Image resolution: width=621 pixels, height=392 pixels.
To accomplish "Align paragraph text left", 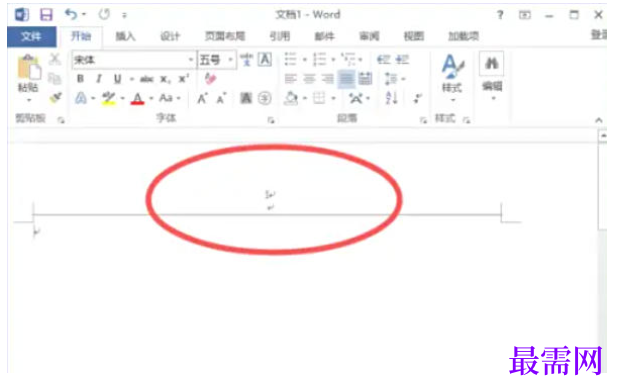I will [x=291, y=79].
